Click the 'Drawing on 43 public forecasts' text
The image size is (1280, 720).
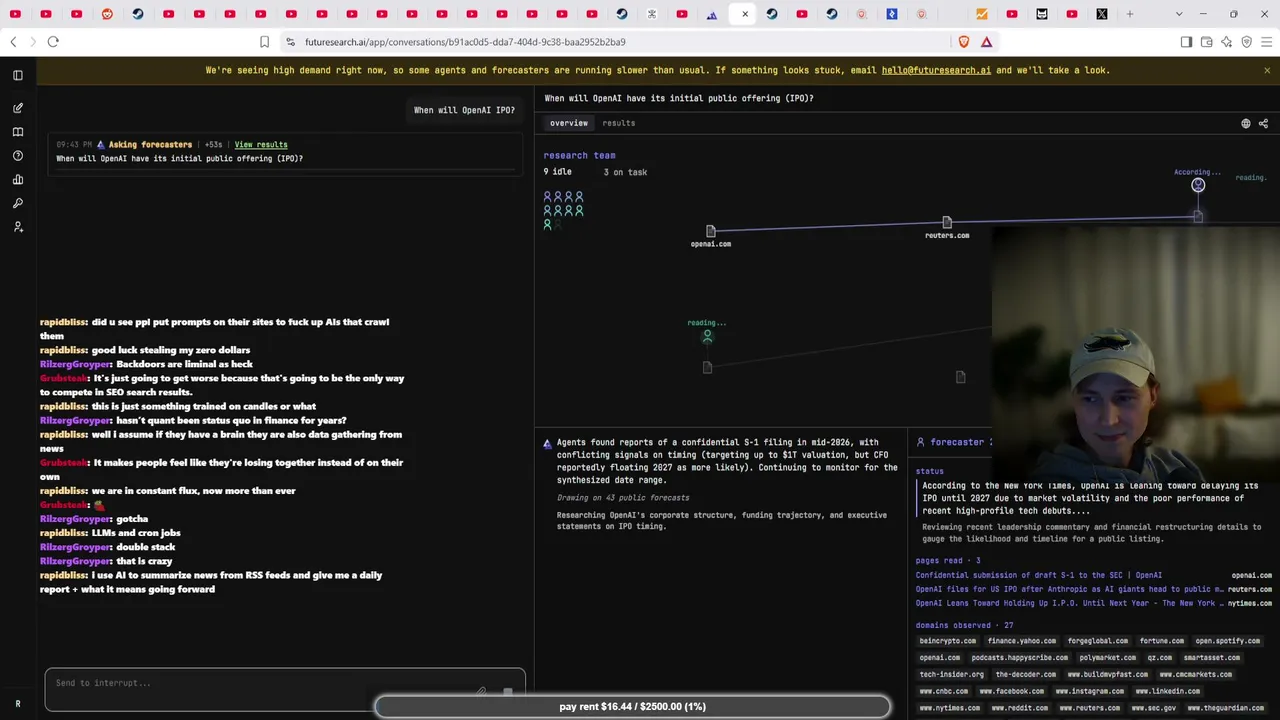click(623, 498)
